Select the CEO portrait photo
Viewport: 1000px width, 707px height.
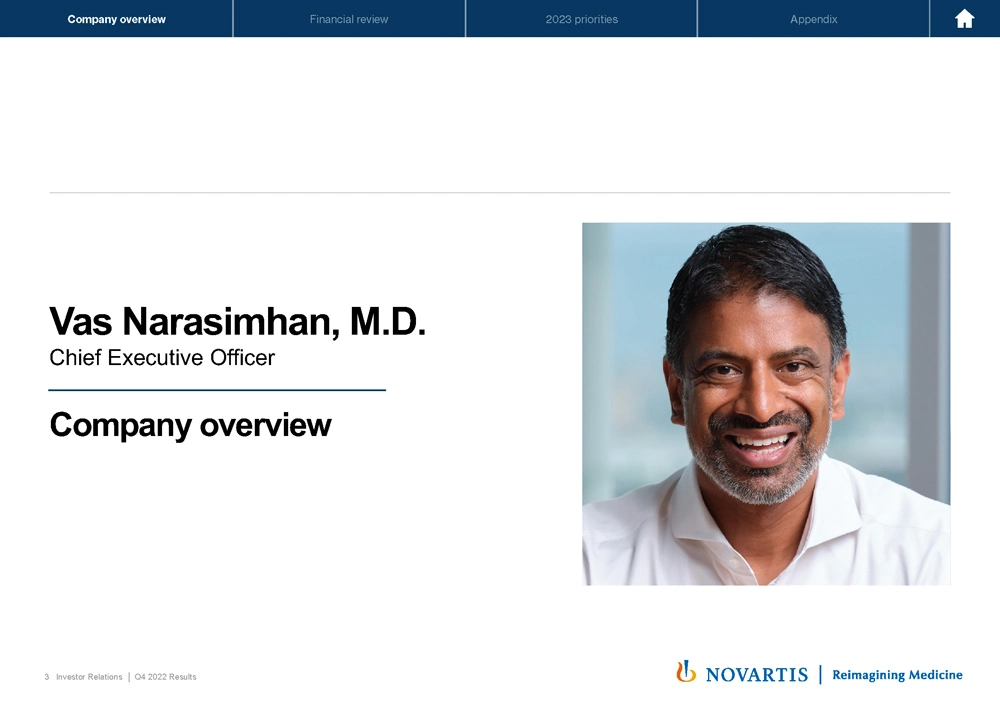766,403
